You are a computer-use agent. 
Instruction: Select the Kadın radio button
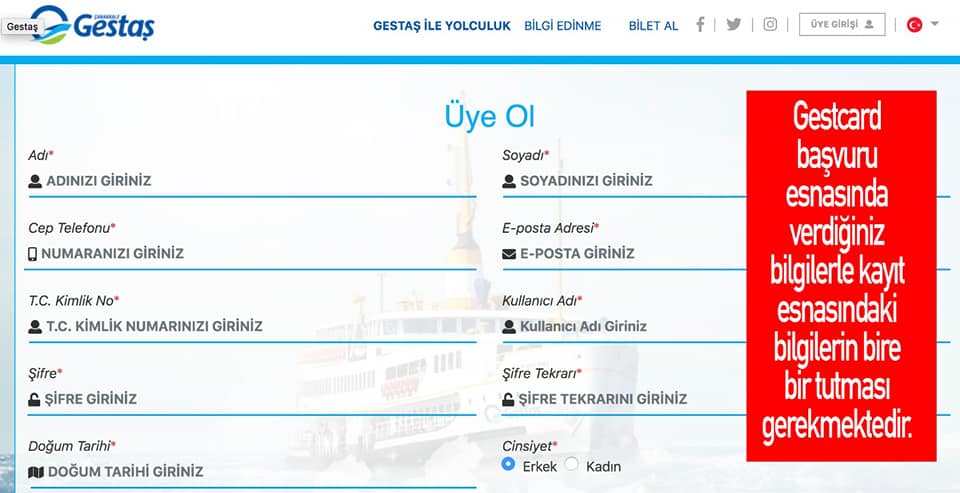[571, 464]
